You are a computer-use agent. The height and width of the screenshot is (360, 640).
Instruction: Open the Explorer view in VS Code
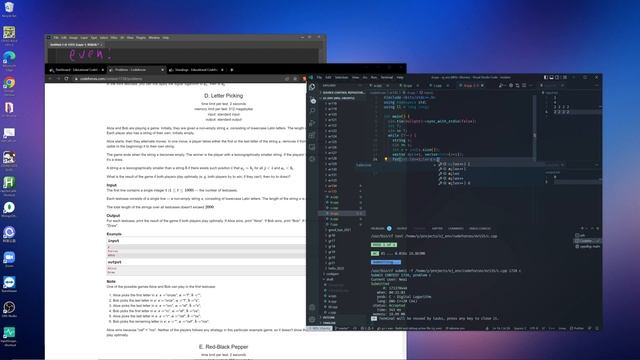click(x=312, y=87)
